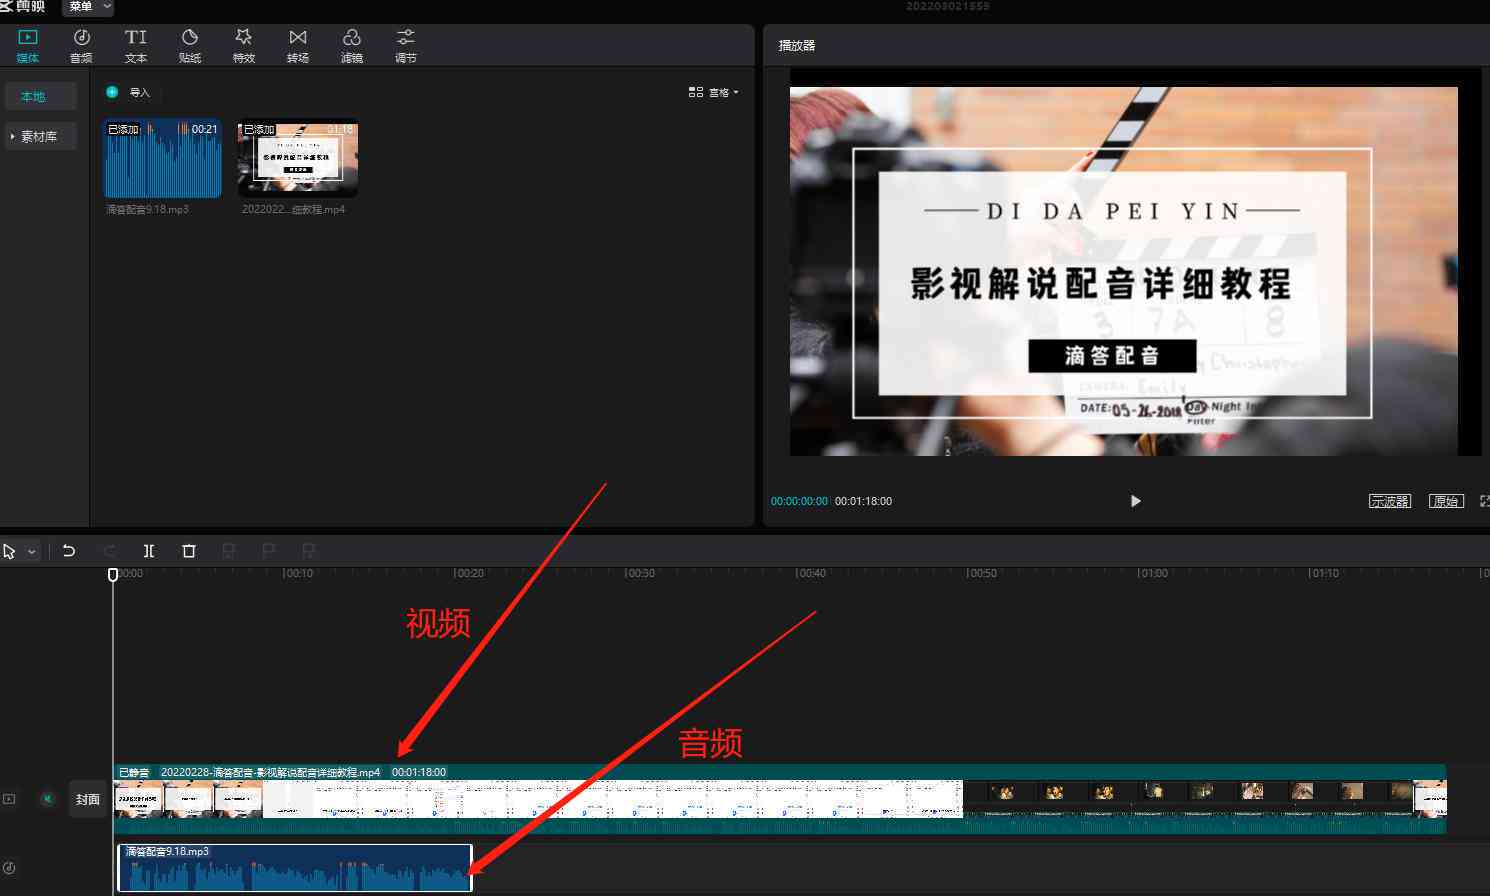1490x896 pixels.
Task: Switch to the 媒体 media tab
Action: coord(27,46)
